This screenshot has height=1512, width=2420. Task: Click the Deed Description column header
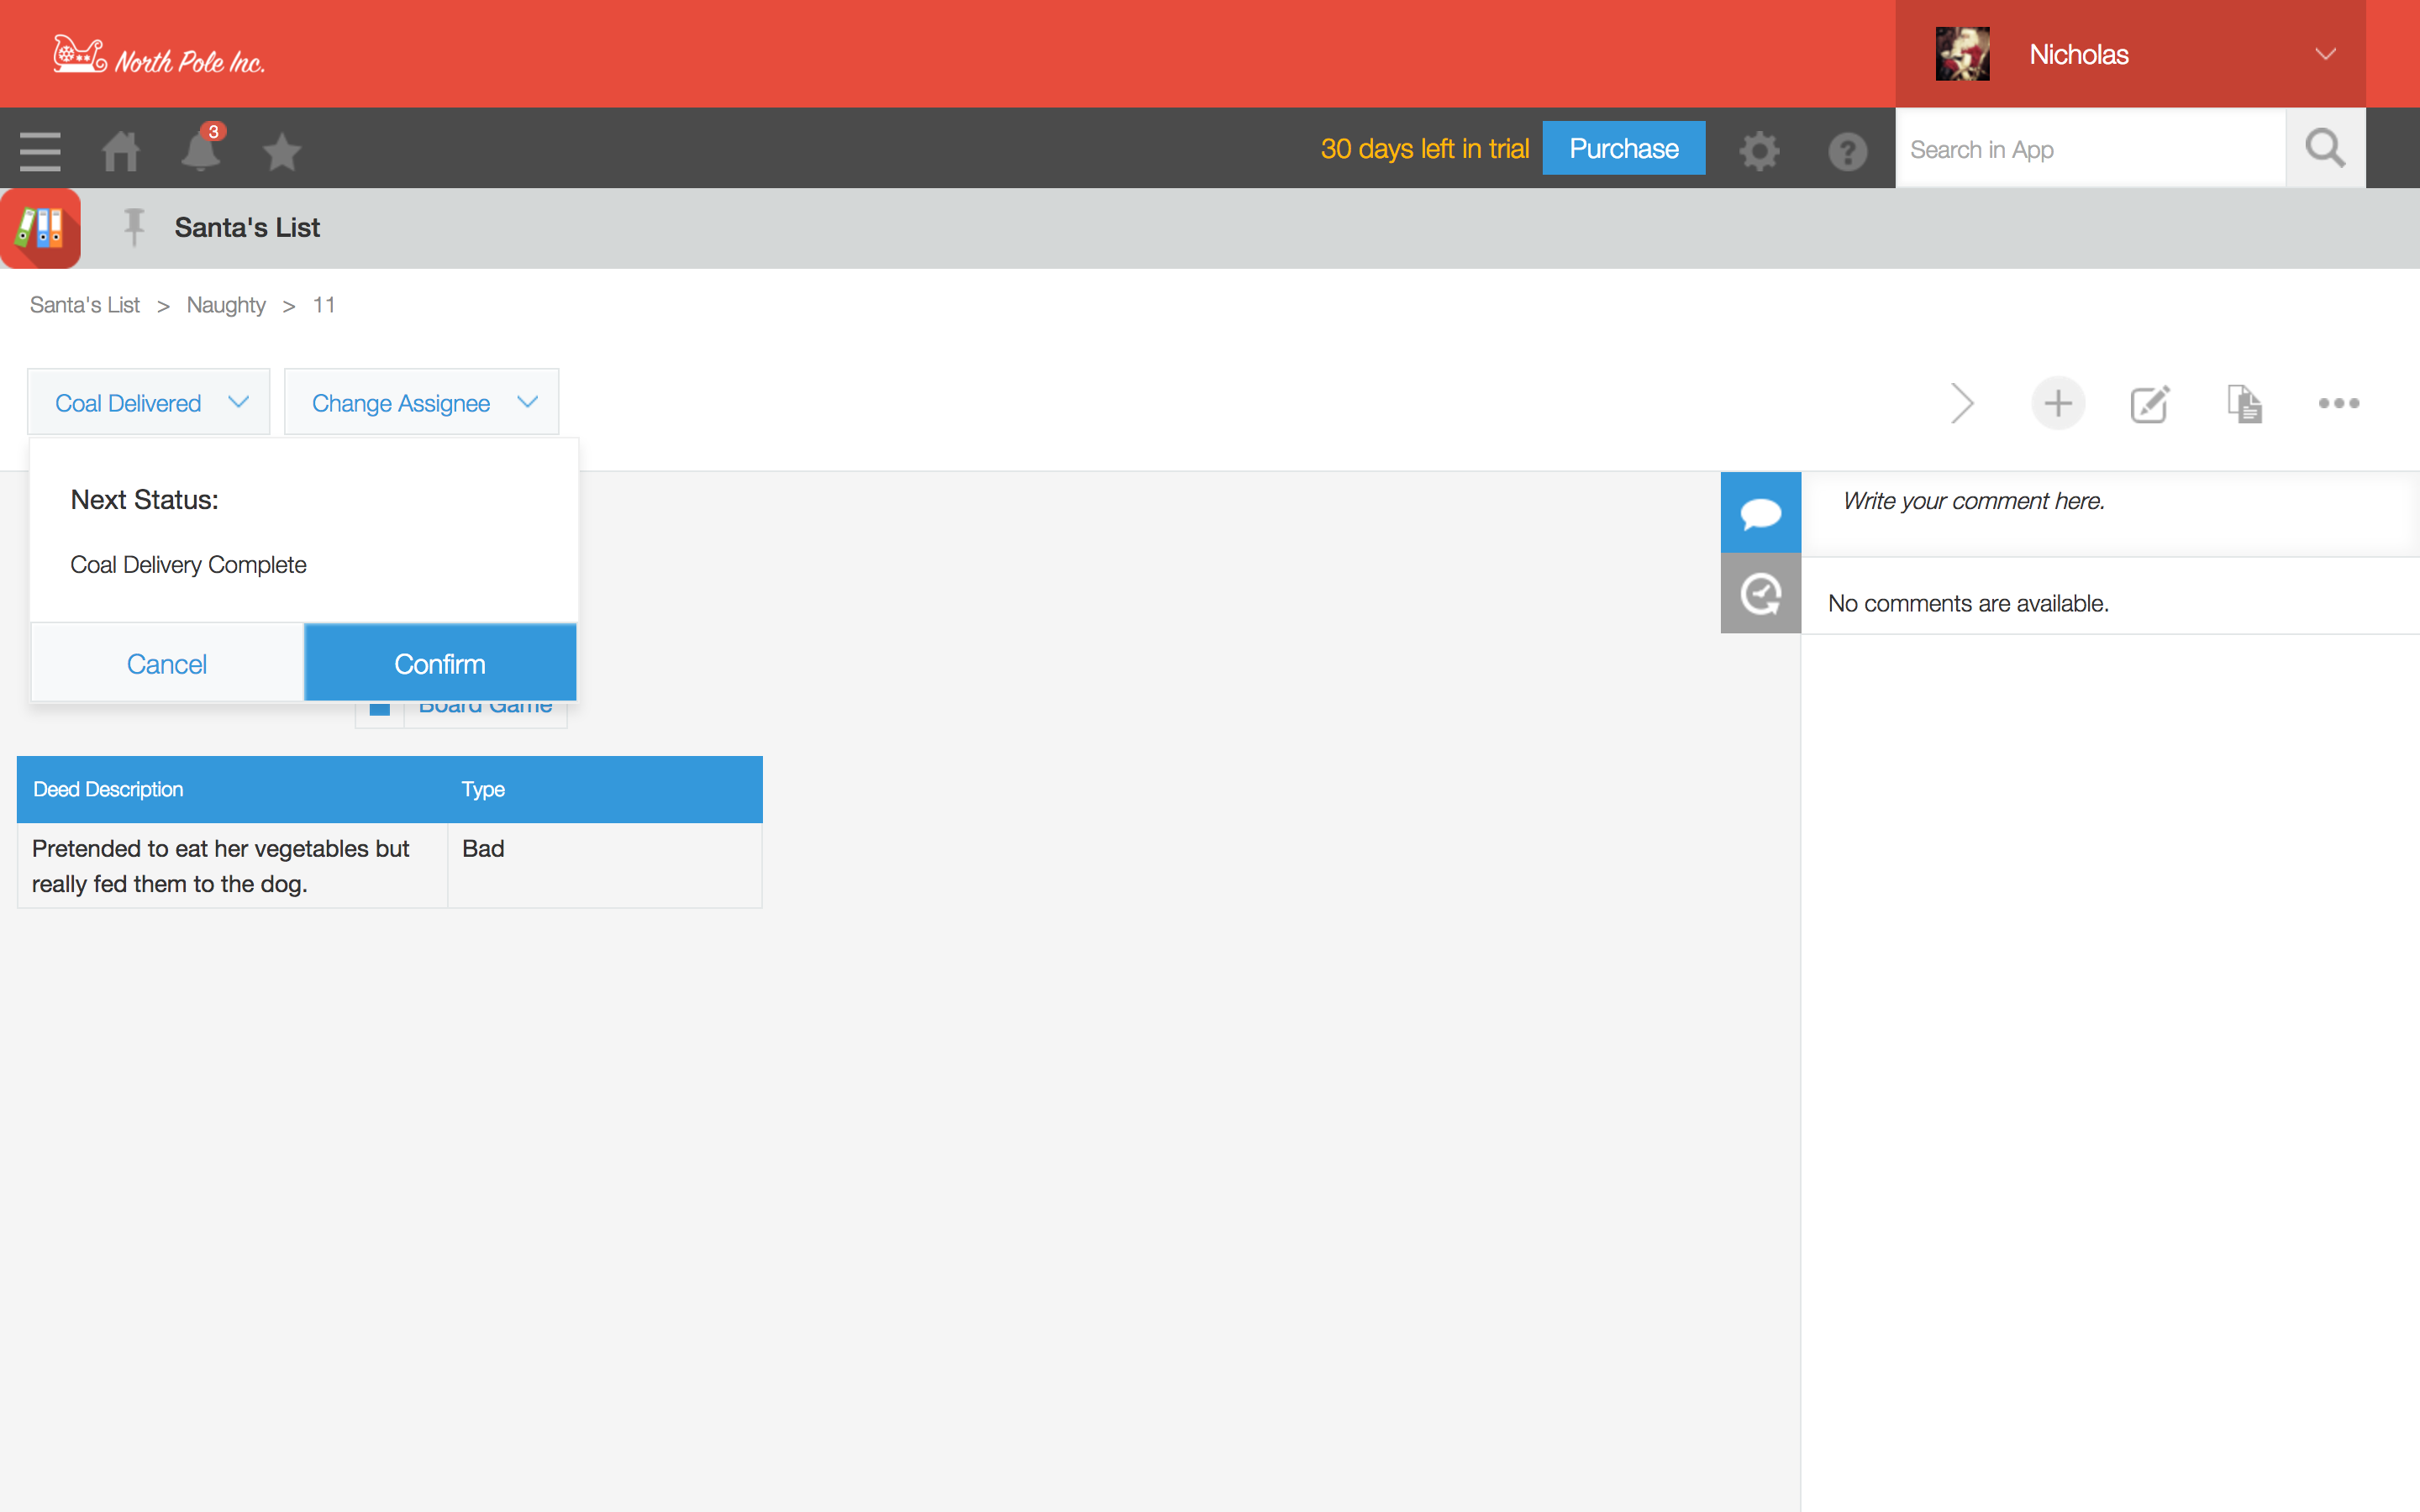point(232,789)
